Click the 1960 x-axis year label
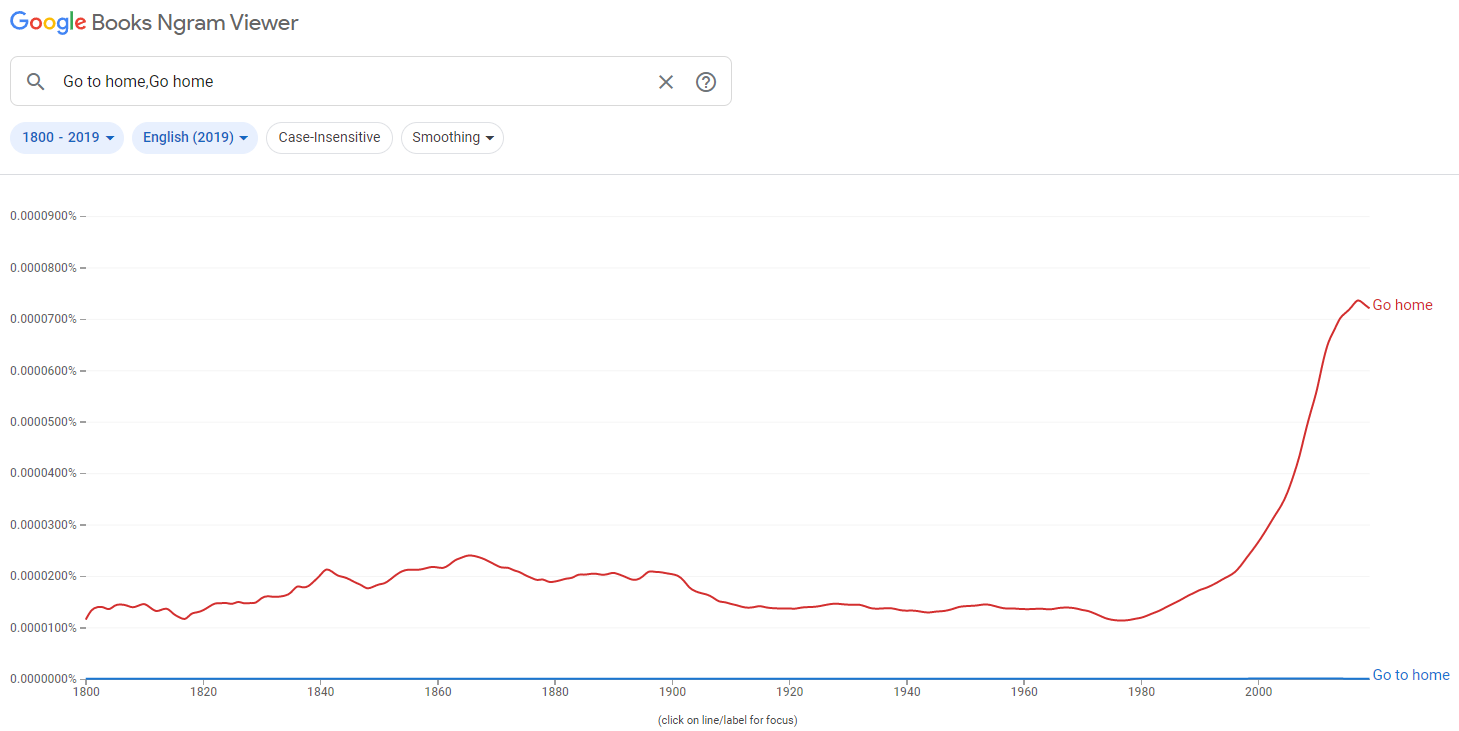1459x731 pixels. (x=1024, y=691)
